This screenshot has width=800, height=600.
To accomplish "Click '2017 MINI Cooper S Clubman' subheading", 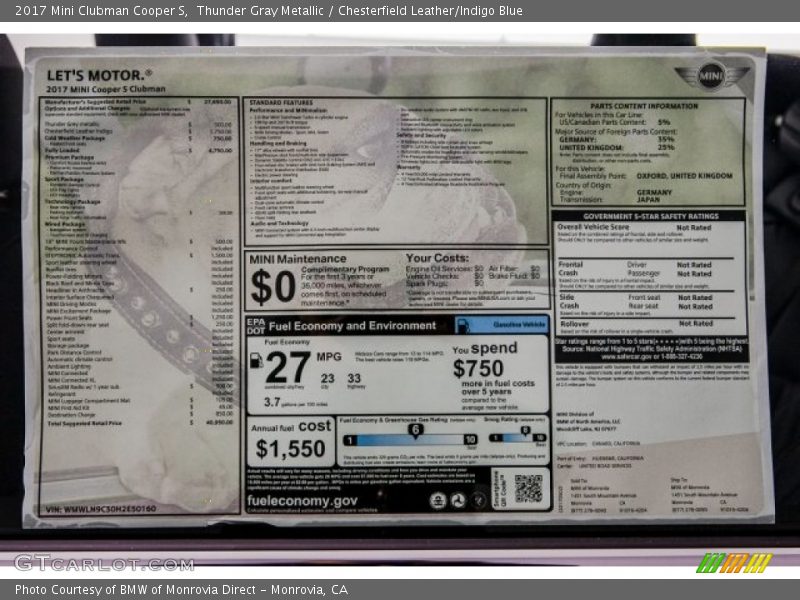I will pos(106,89).
